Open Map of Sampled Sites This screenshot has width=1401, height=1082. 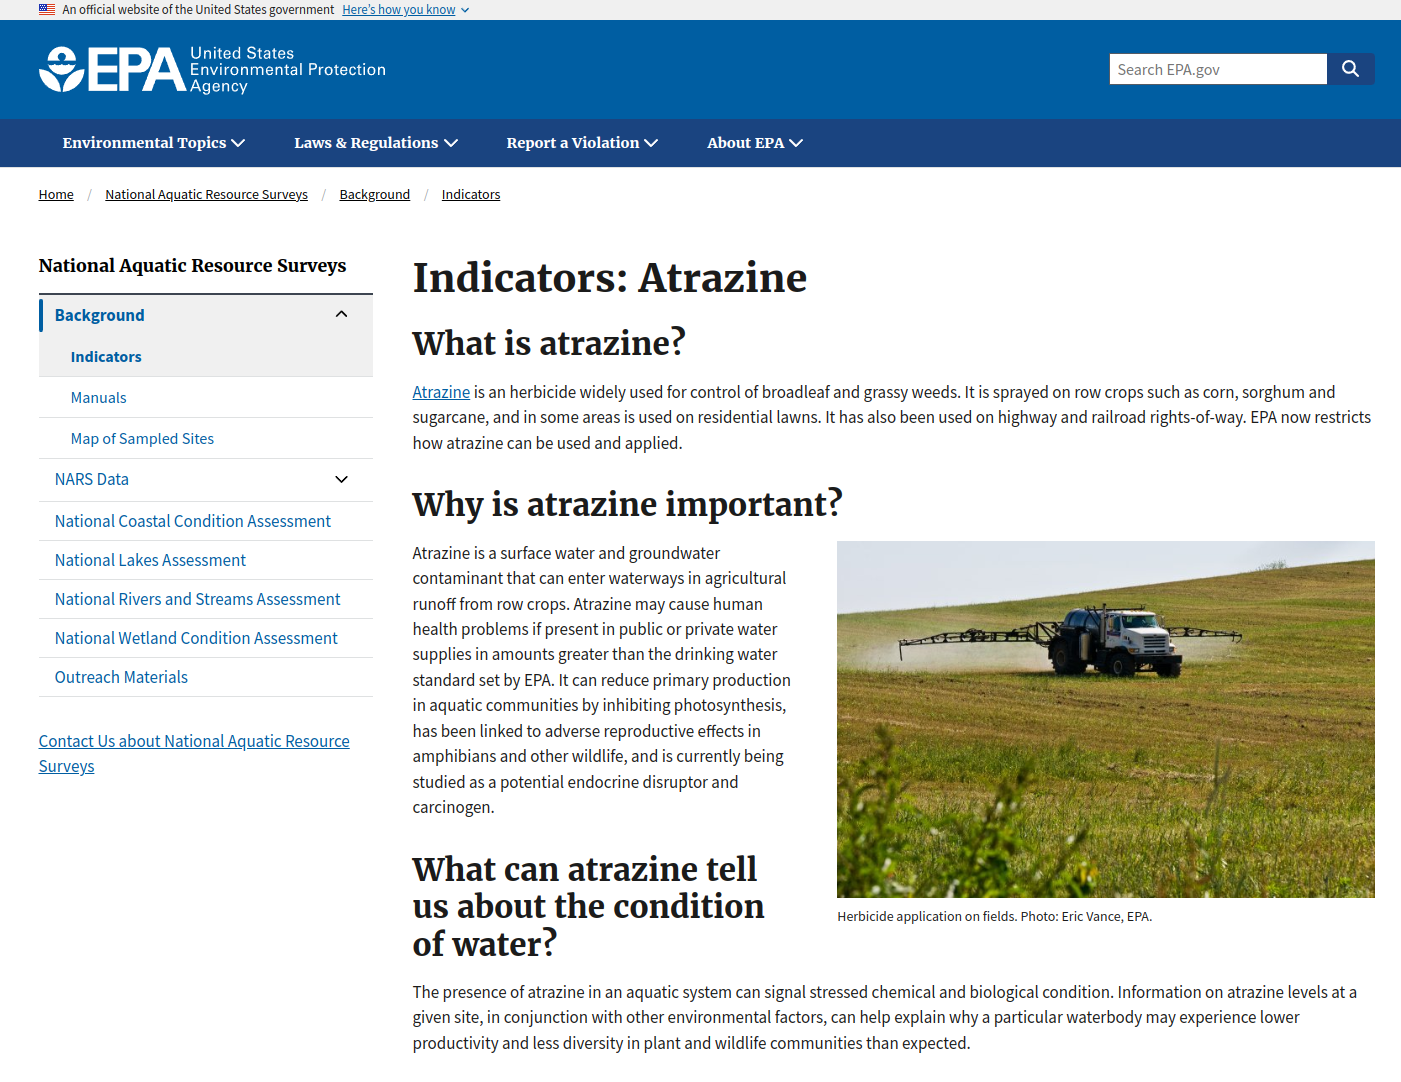[142, 439]
